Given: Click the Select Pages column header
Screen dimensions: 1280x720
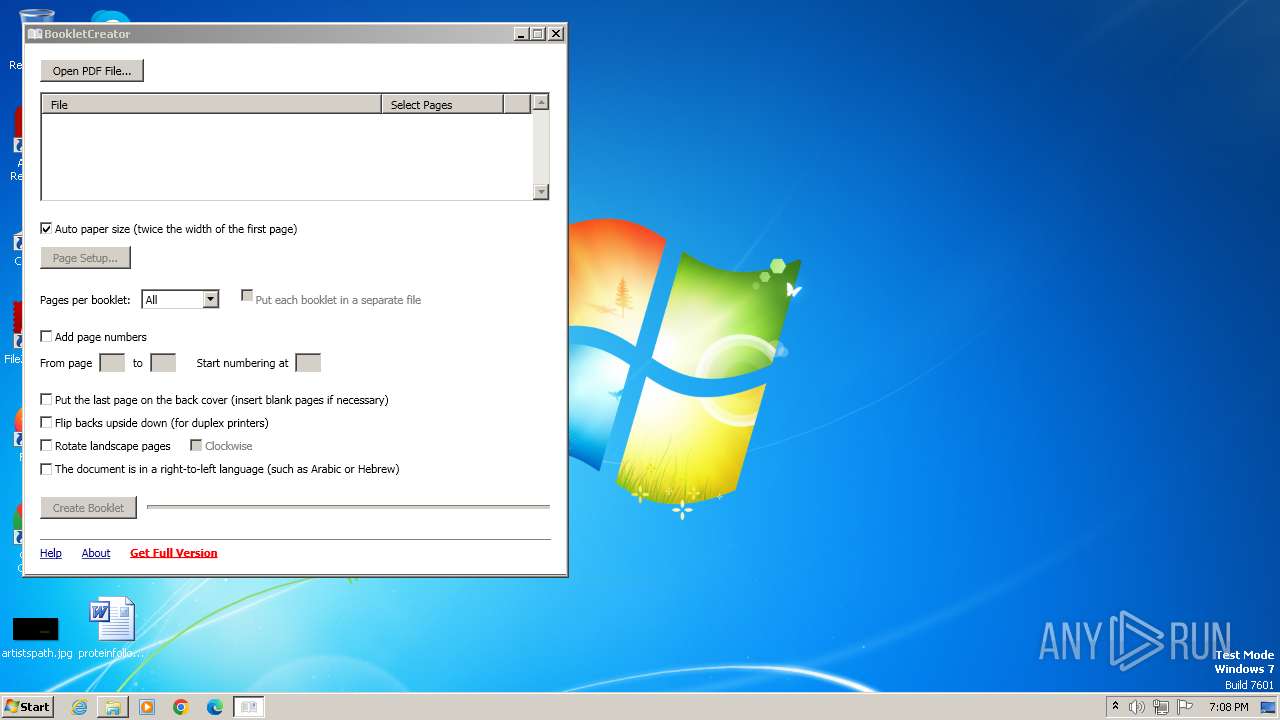Looking at the screenshot, I should pyautogui.click(x=442, y=104).
